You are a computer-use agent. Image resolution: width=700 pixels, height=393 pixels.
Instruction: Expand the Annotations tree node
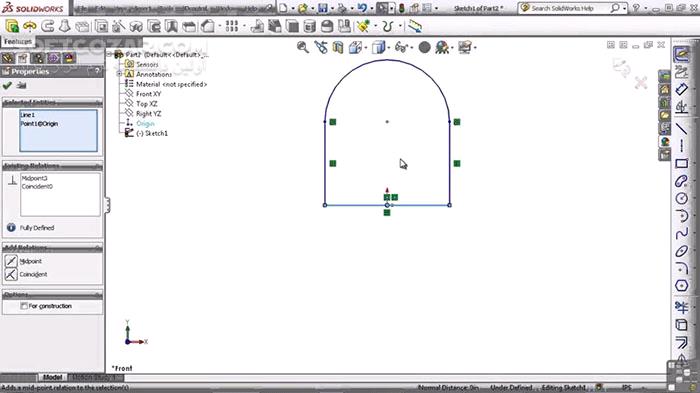(x=119, y=74)
